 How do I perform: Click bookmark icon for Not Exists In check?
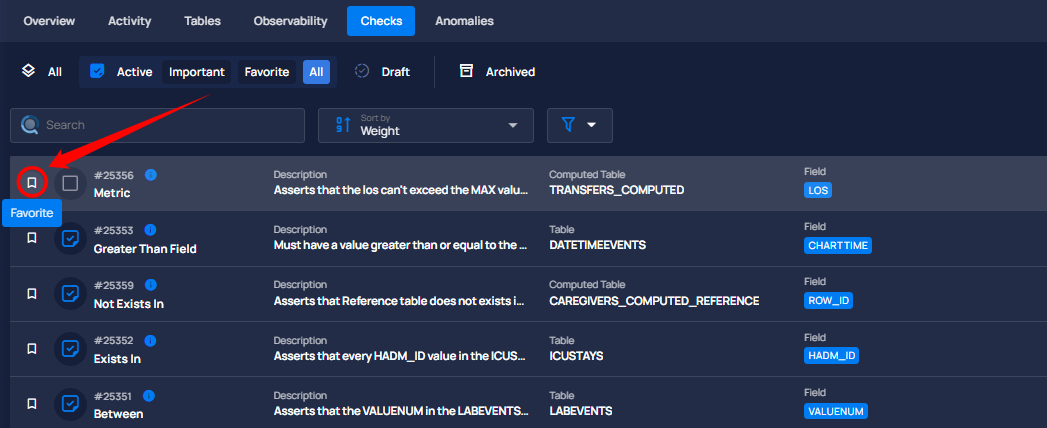(x=31, y=293)
